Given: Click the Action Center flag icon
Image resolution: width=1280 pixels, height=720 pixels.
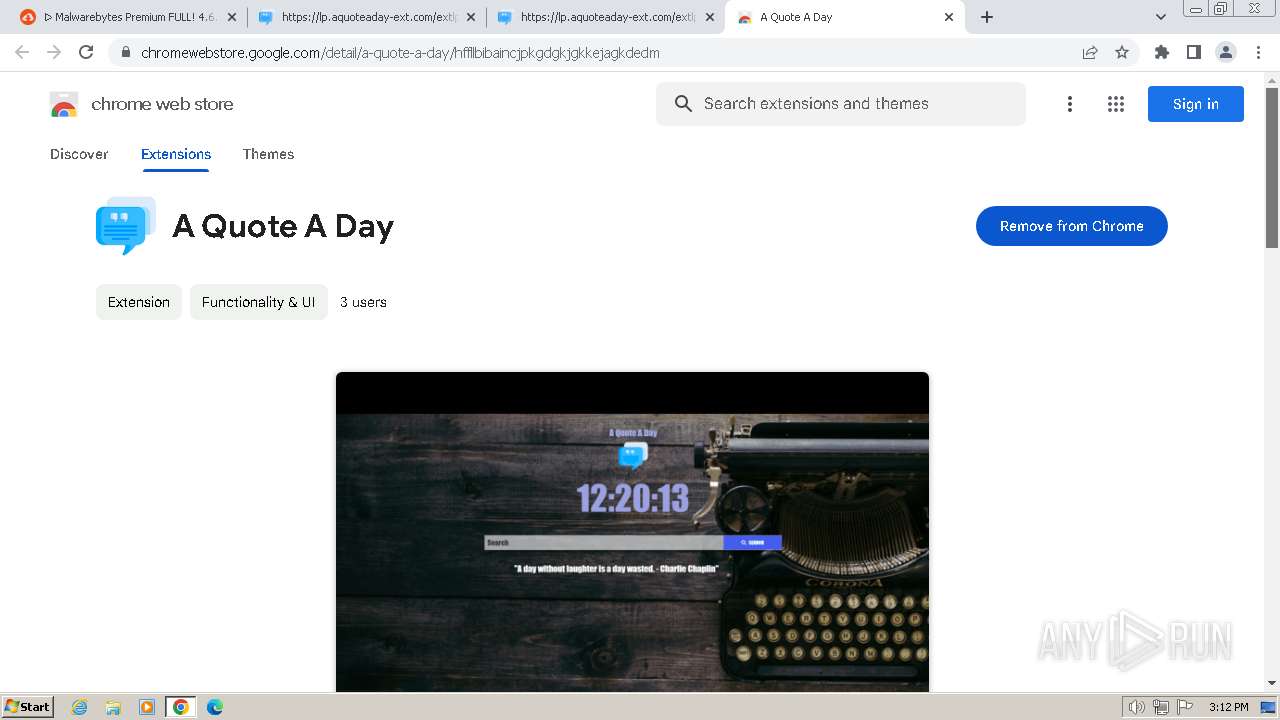Looking at the screenshot, I should (x=1185, y=707).
